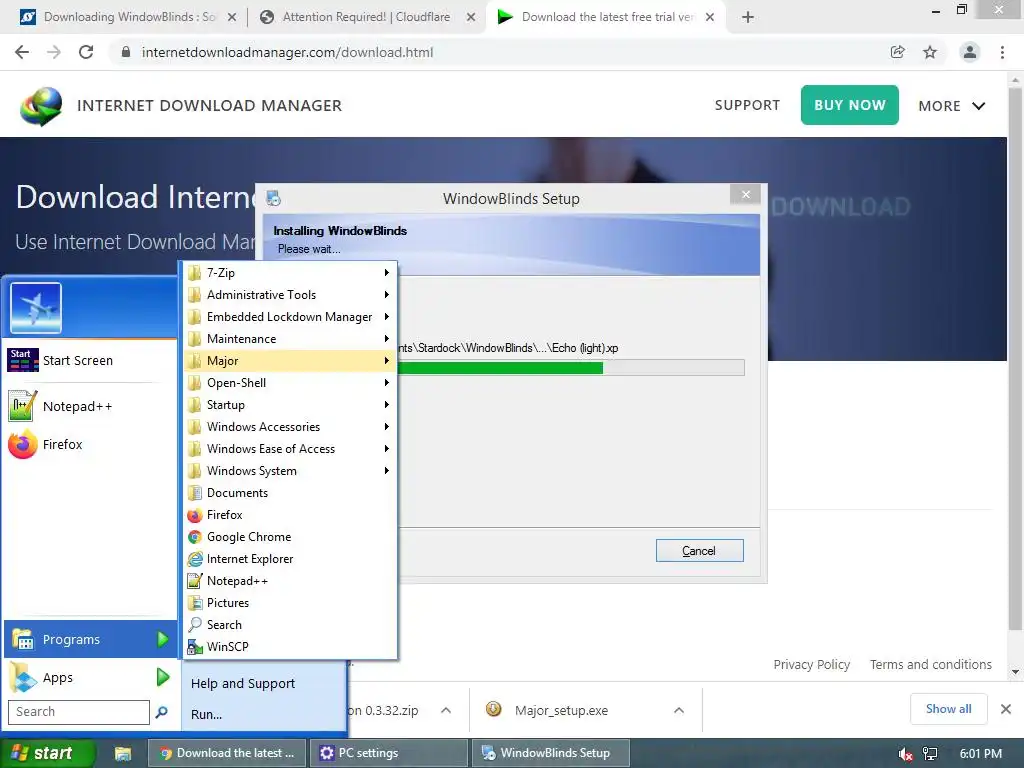
Task: Click the start menu search magnifier button
Action: tap(161, 712)
